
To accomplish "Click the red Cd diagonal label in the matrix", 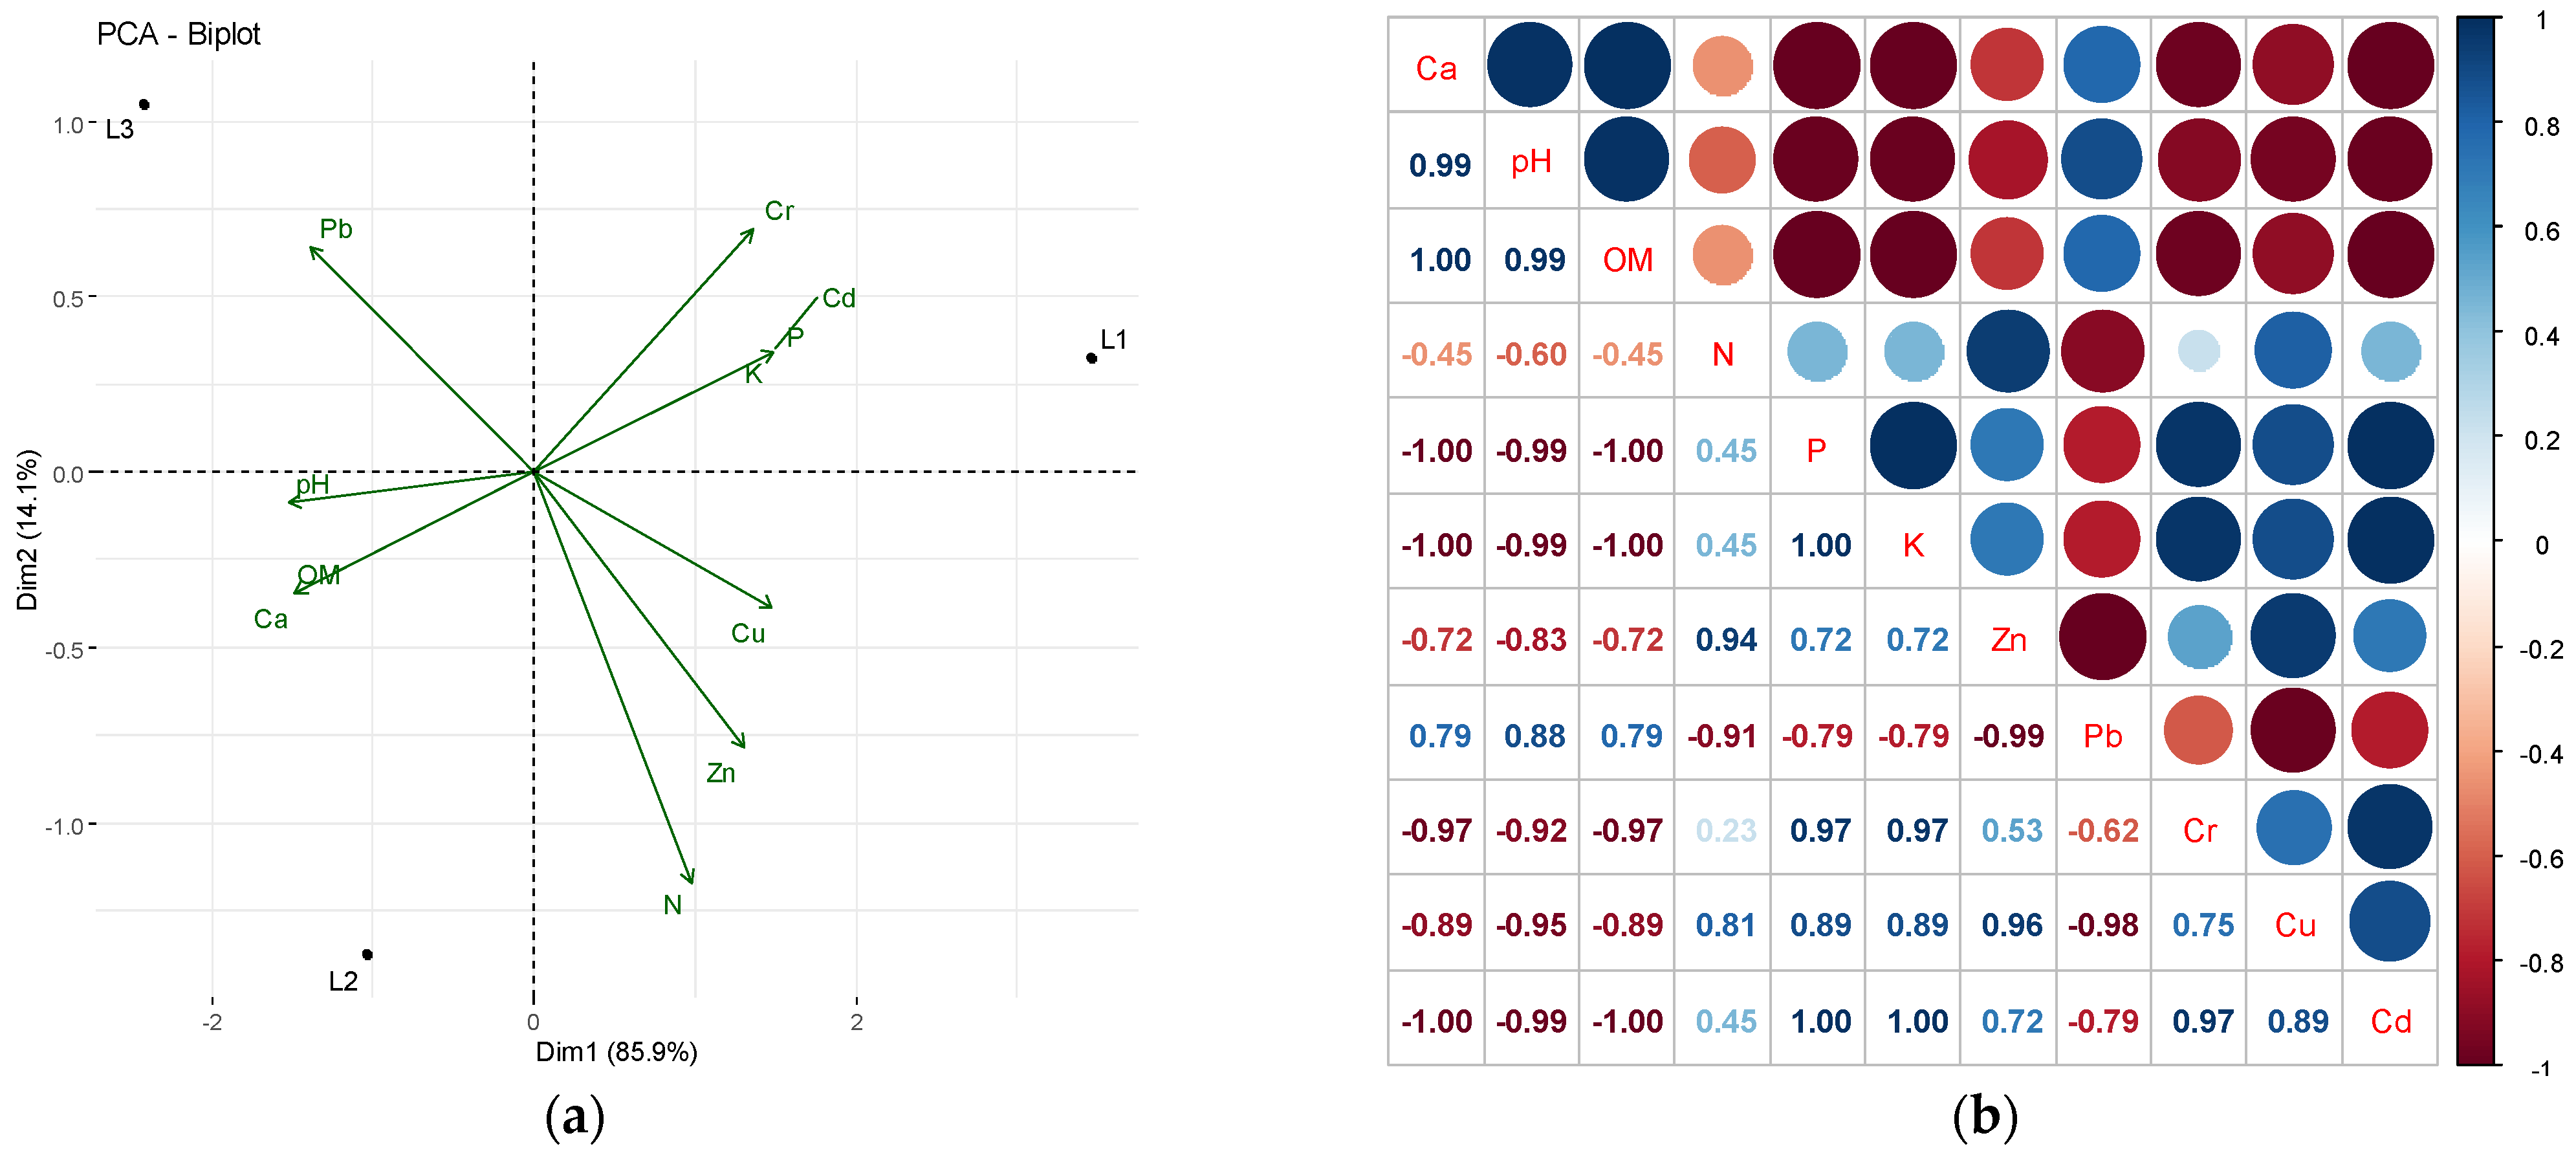I will click(x=2390, y=1022).
